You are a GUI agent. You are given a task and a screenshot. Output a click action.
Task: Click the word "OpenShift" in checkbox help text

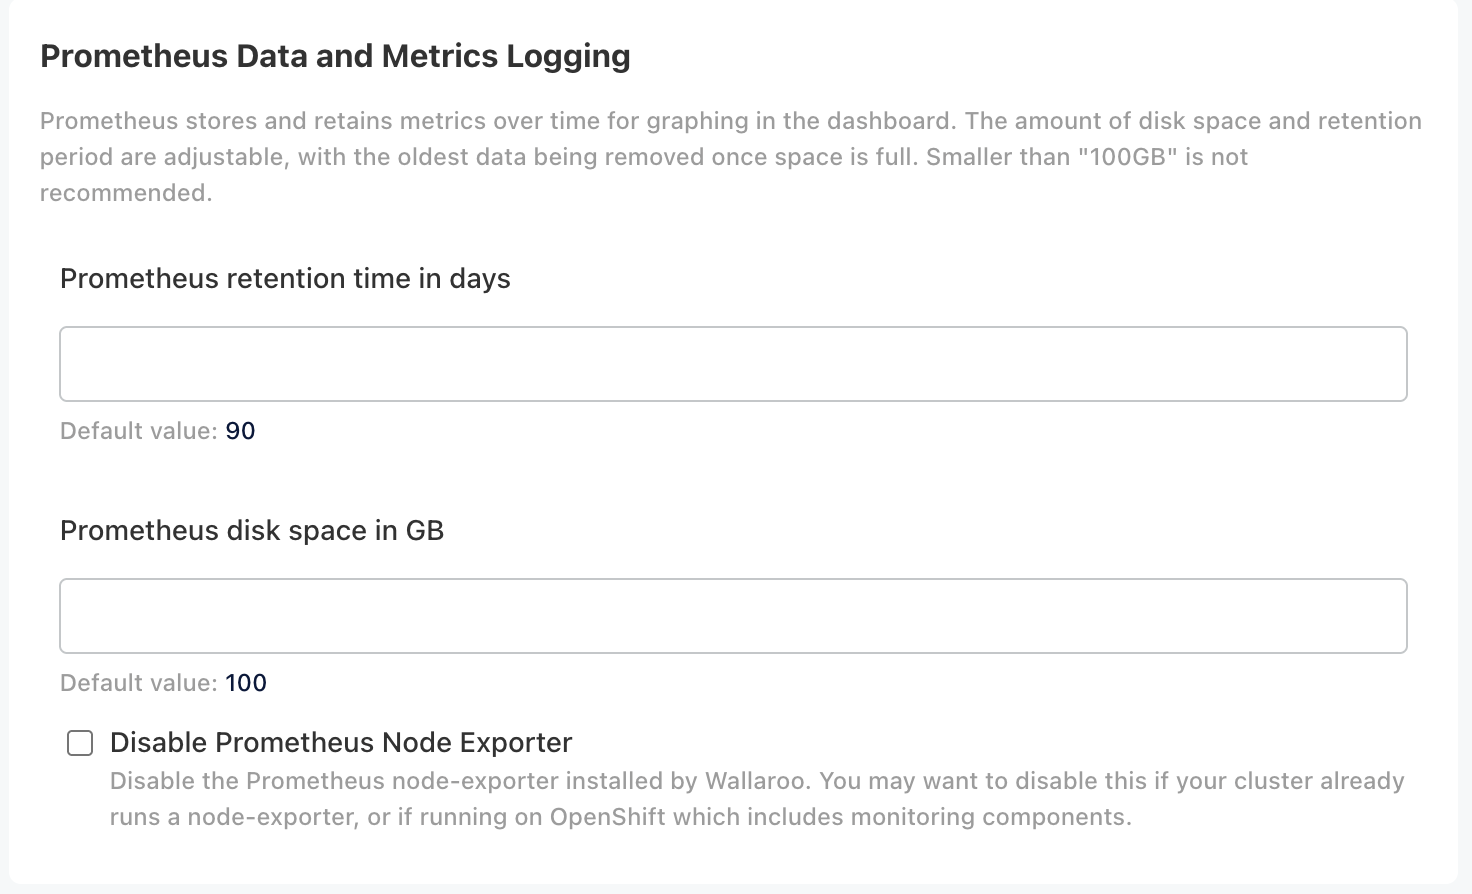(607, 817)
